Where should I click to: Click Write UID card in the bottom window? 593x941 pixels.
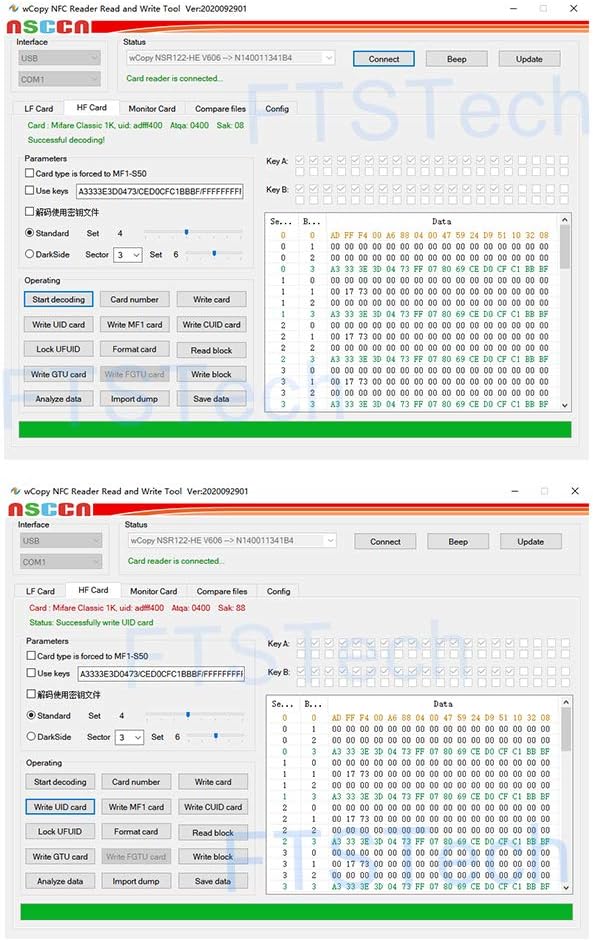(60, 807)
